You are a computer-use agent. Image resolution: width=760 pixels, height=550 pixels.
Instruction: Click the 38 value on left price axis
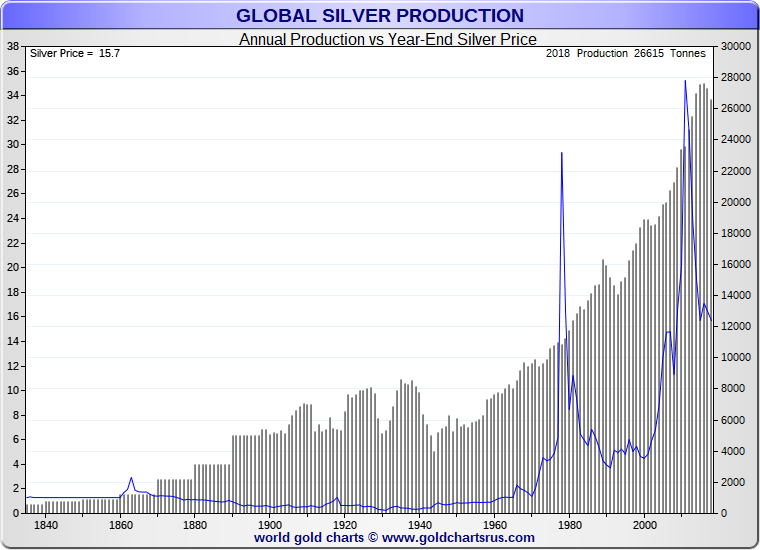(x=13, y=47)
